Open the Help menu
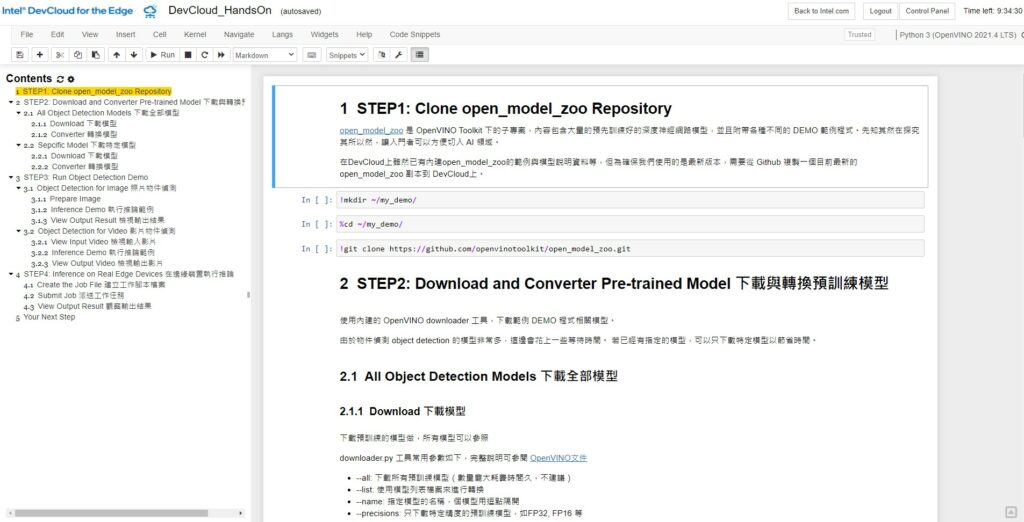This screenshot has height=522, width=1024. pos(364,35)
